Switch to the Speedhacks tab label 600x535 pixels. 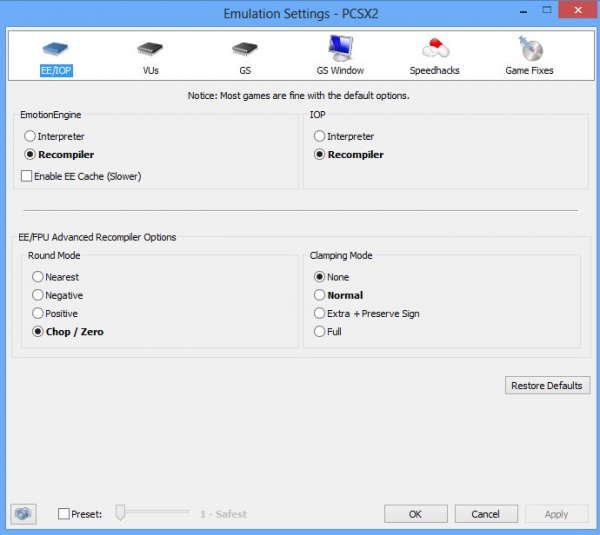click(434, 70)
